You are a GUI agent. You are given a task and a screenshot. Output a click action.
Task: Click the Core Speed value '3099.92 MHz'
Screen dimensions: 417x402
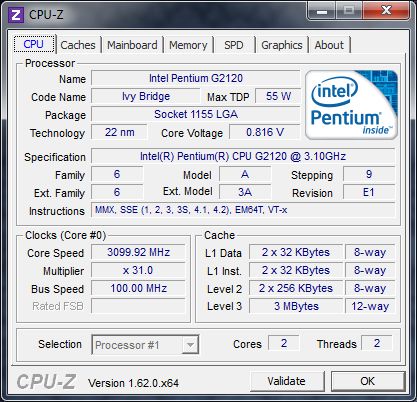pyautogui.click(x=138, y=252)
